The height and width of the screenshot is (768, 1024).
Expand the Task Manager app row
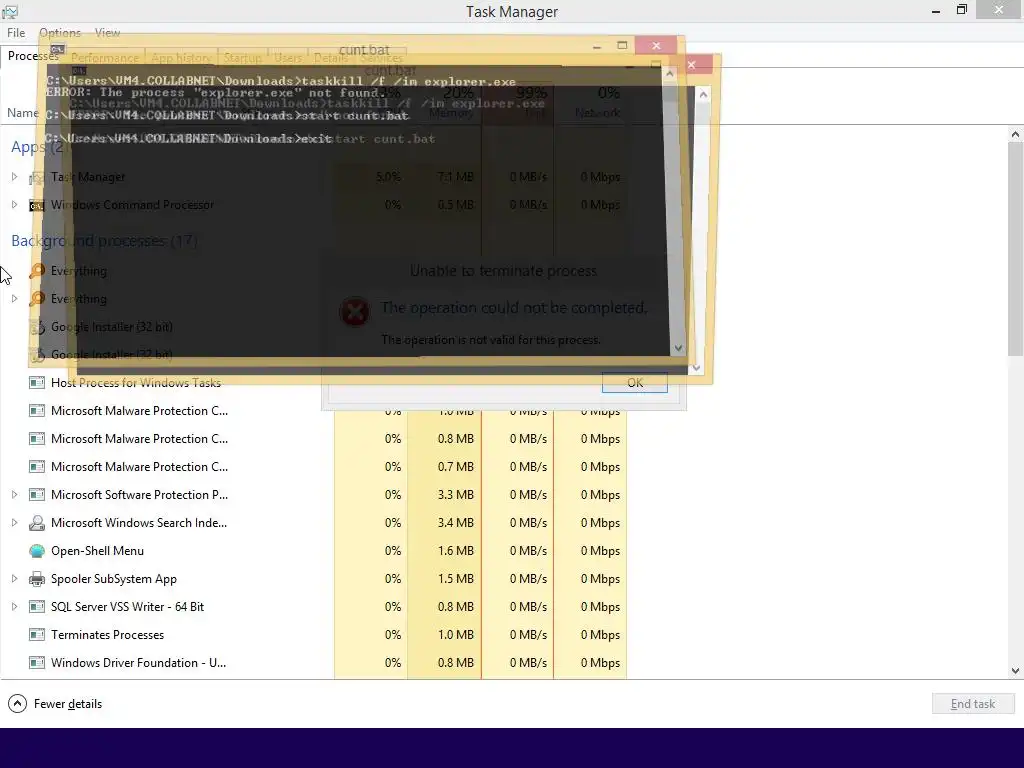coord(14,176)
